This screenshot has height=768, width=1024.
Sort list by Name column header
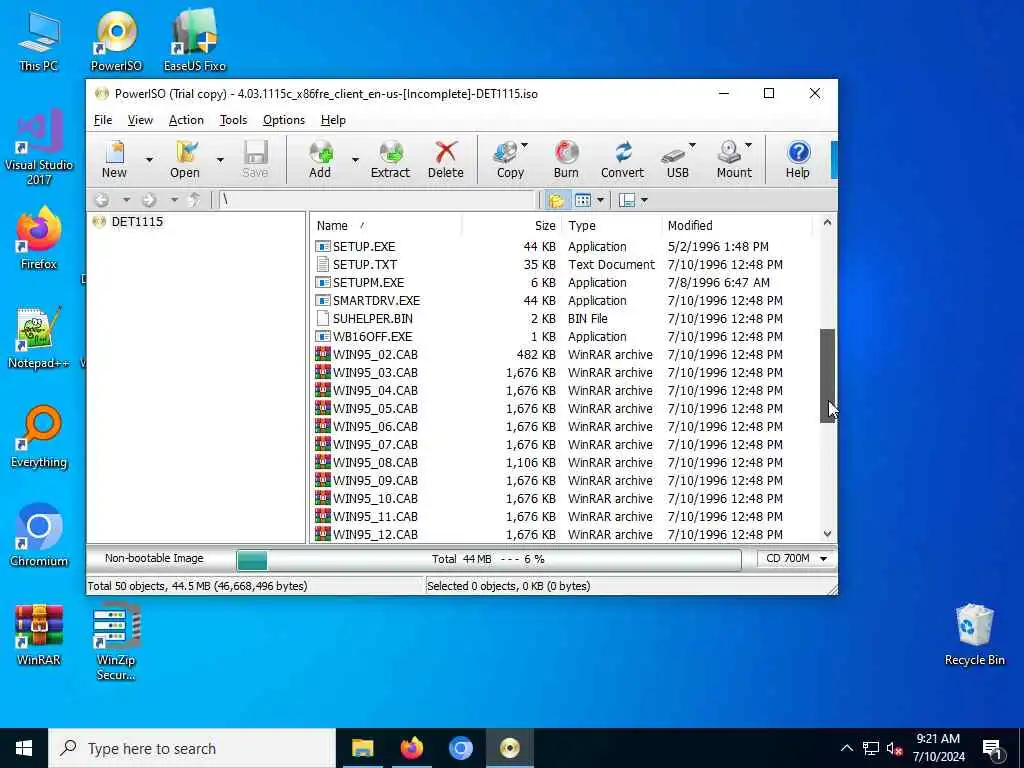tap(387, 225)
